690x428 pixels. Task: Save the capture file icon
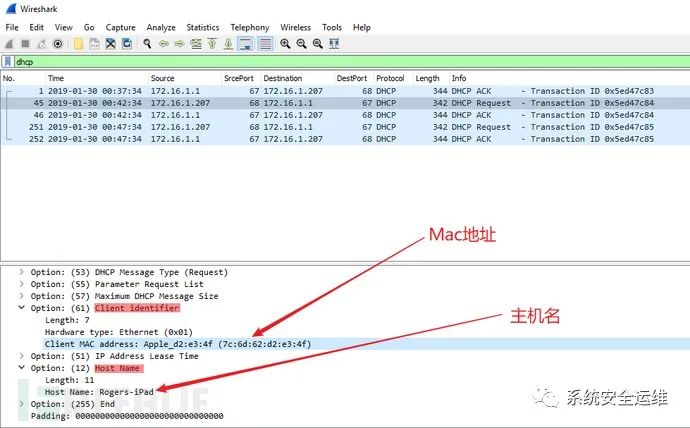[x=94, y=44]
